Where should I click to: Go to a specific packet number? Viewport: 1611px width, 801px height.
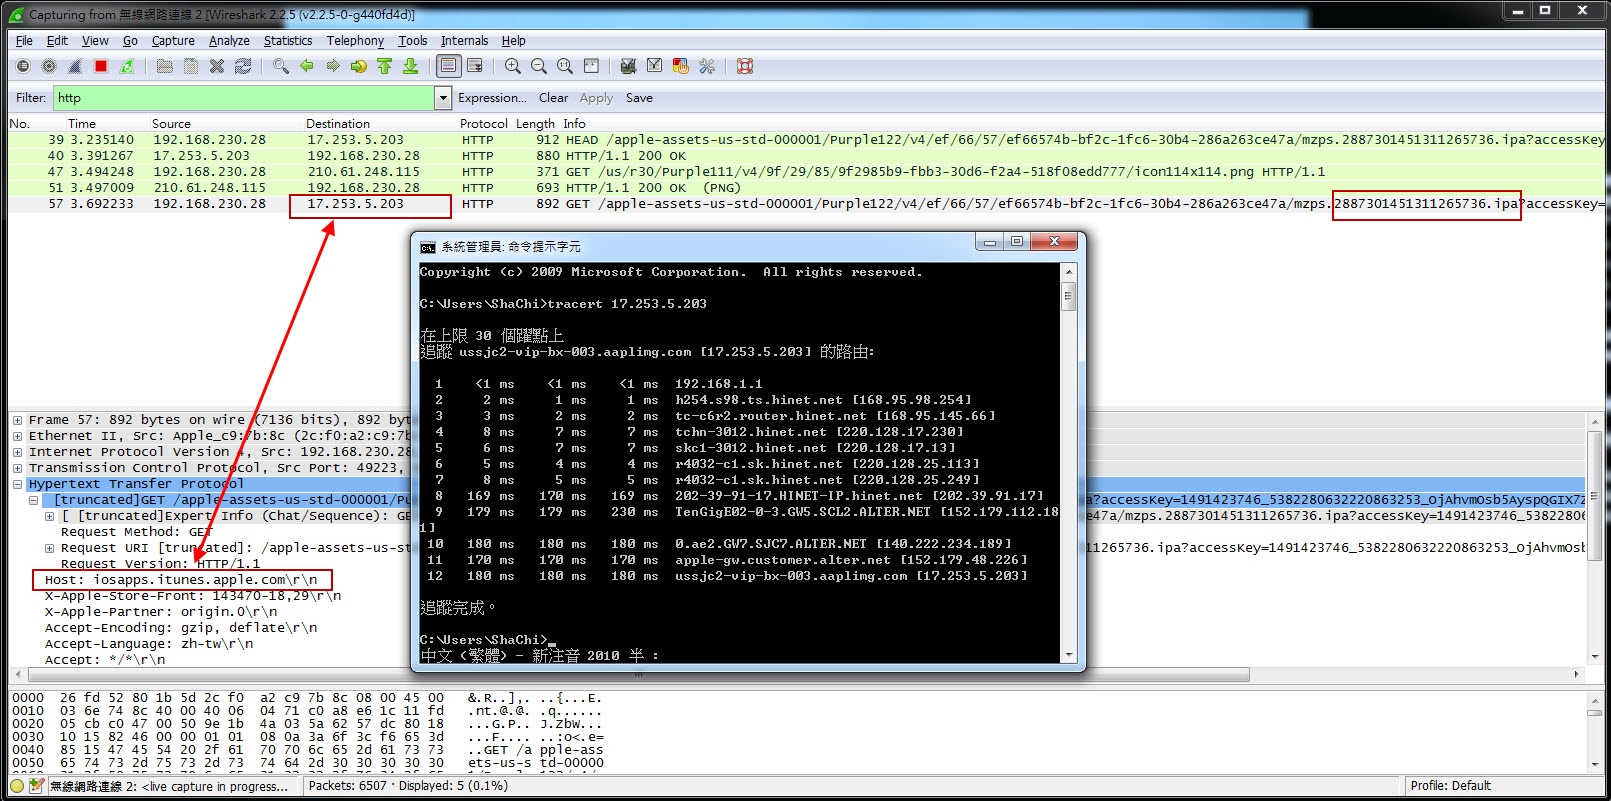point(359,66)
